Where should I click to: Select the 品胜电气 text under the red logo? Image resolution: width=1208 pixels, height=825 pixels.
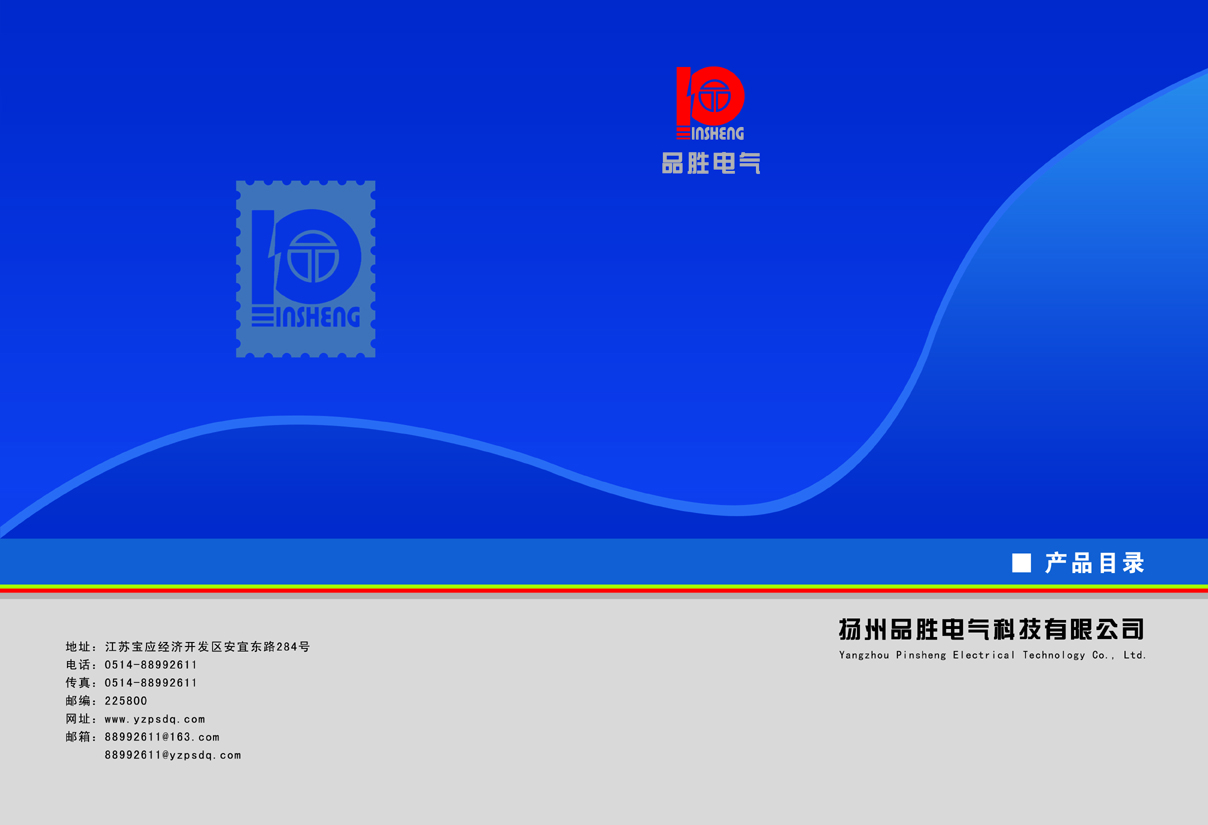pos(711,163)
